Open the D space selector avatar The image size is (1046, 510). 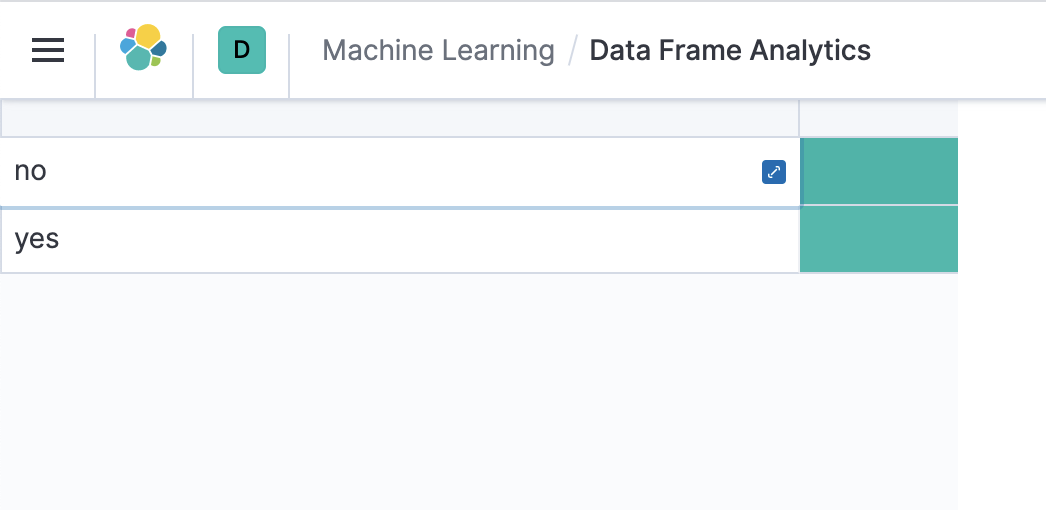click(x=242, y=50)
